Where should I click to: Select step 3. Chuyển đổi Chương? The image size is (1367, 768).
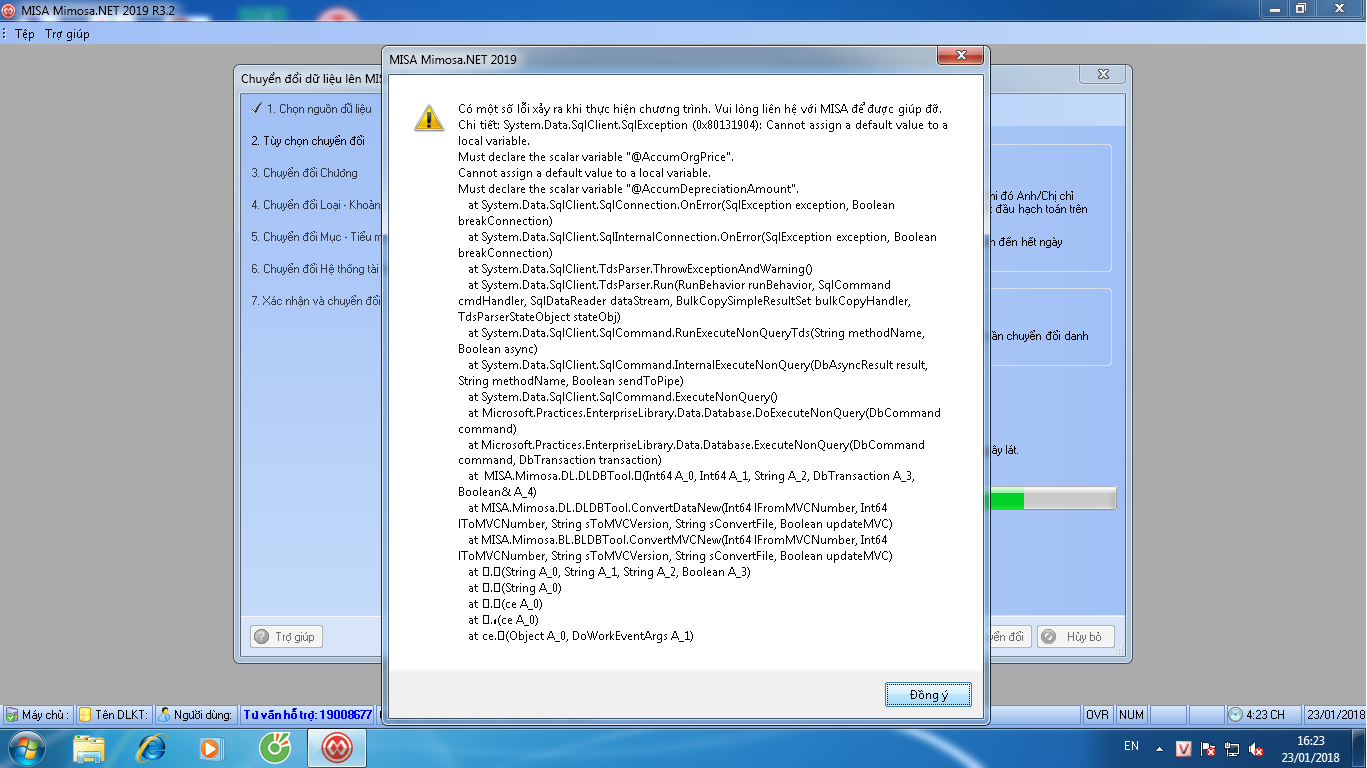(304, 173)
